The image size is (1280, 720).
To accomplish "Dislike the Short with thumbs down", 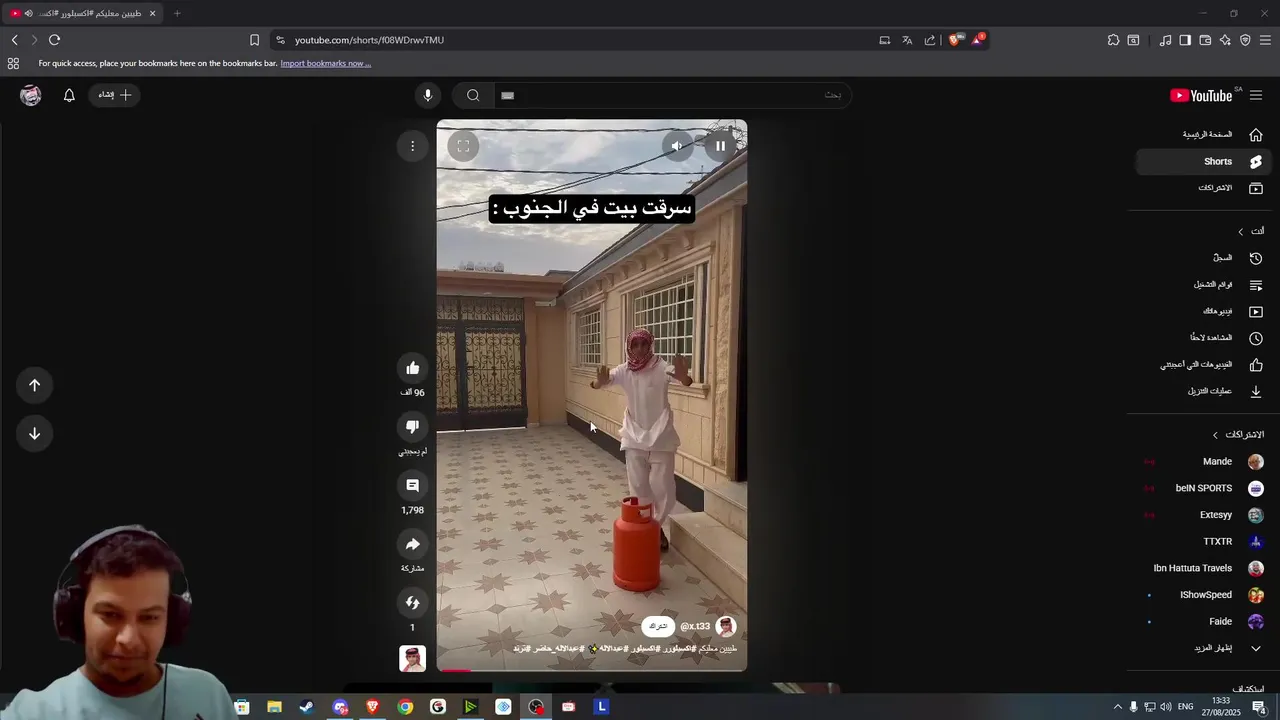I will coord(412,427).
